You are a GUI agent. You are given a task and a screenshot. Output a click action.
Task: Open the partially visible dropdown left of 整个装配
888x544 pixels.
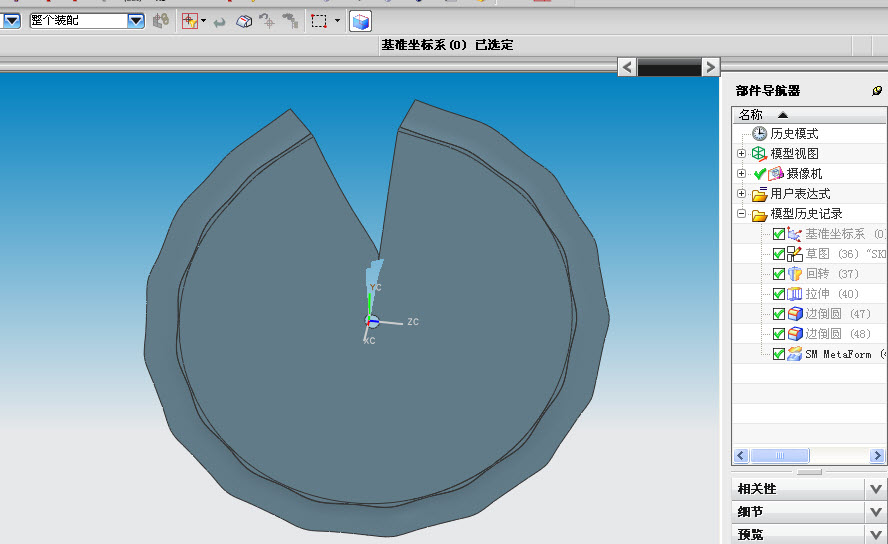(x=11, y=21)
